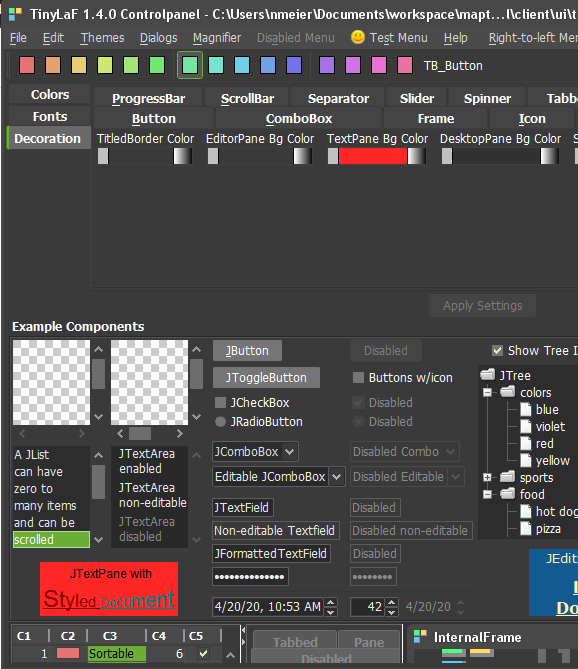Click the JFormattedTextField input
Viewport: 578px width, 669px height.
[271, 553]
